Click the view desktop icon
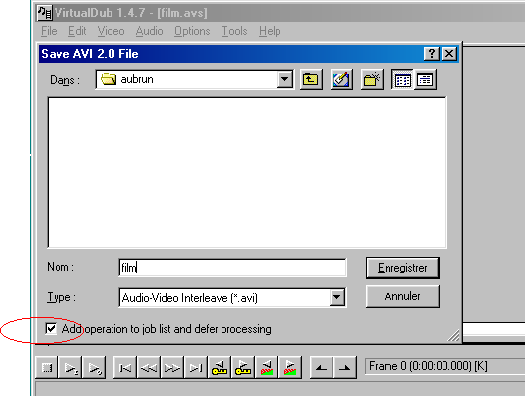 click(342, 80)
